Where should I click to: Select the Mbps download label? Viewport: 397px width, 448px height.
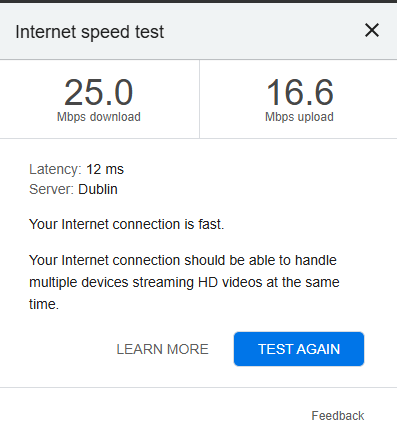(99, 117)
